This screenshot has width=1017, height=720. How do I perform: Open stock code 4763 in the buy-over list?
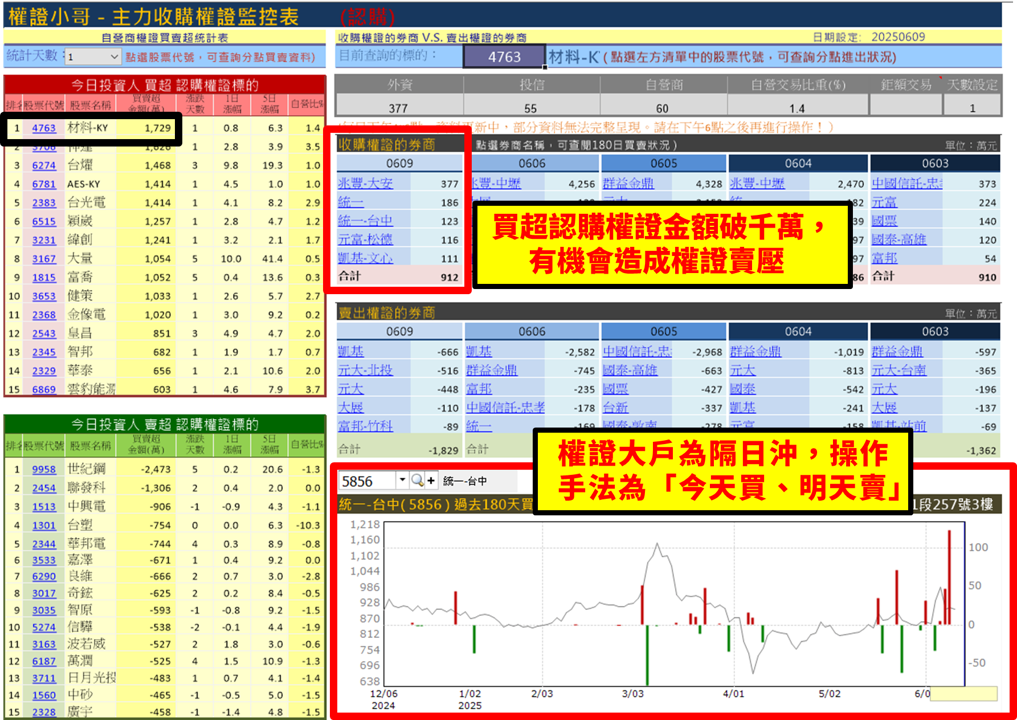44,128
